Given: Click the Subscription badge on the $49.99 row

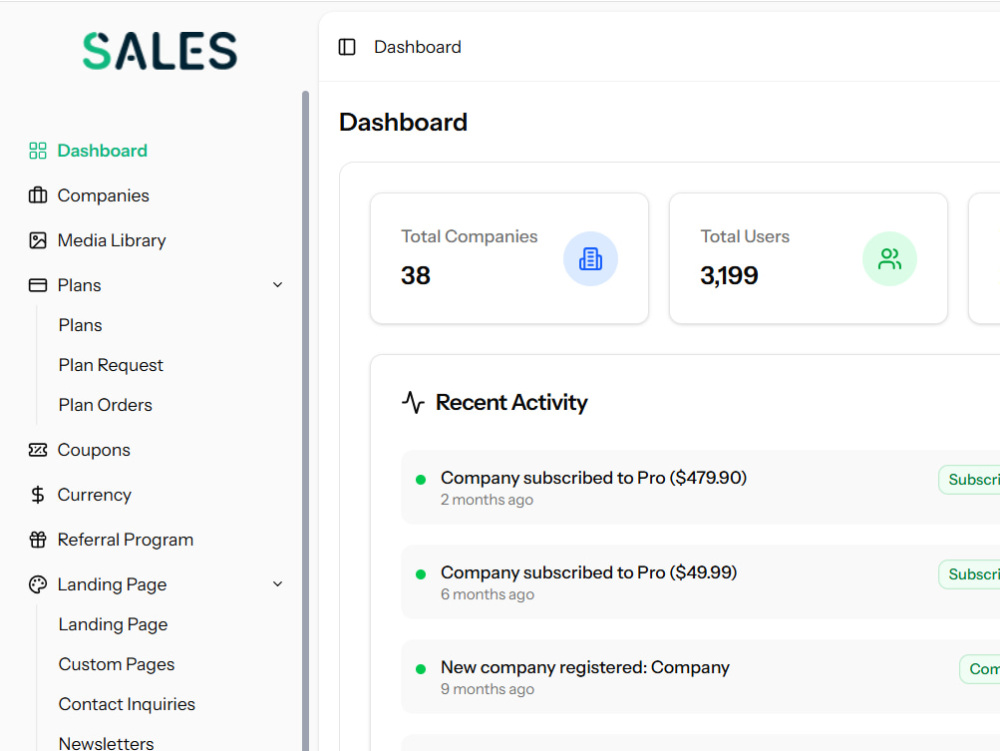Looking at the screenshot, I should (969, 574).
